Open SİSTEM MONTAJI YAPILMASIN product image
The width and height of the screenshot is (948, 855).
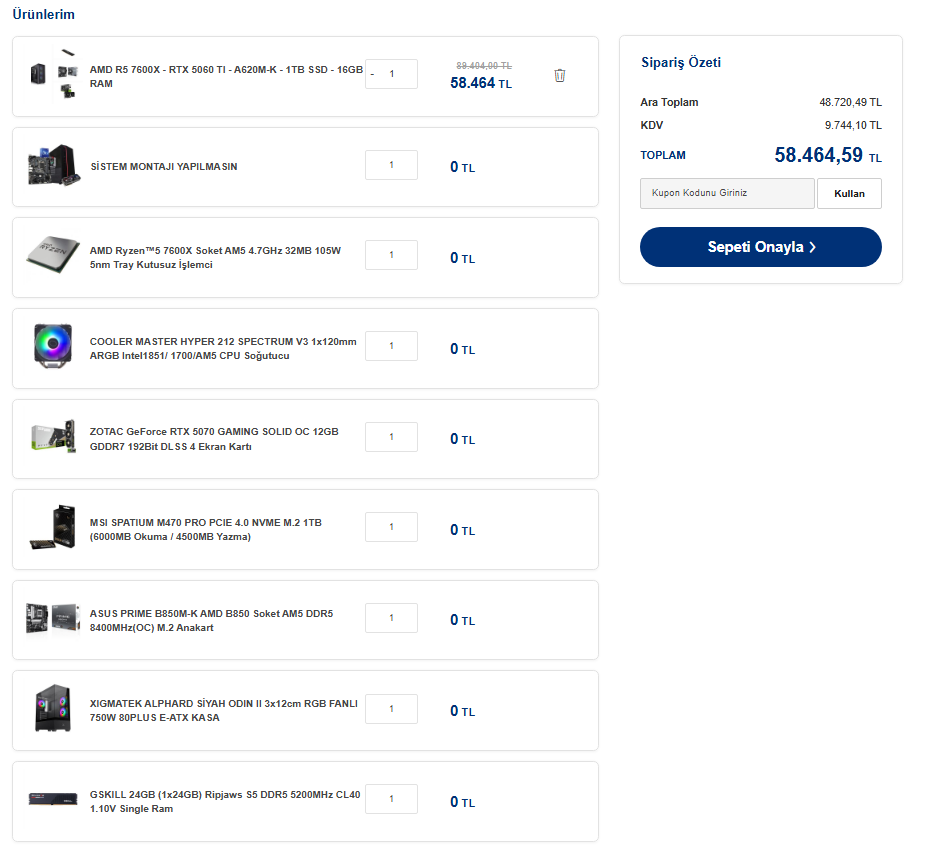[54, 164]
